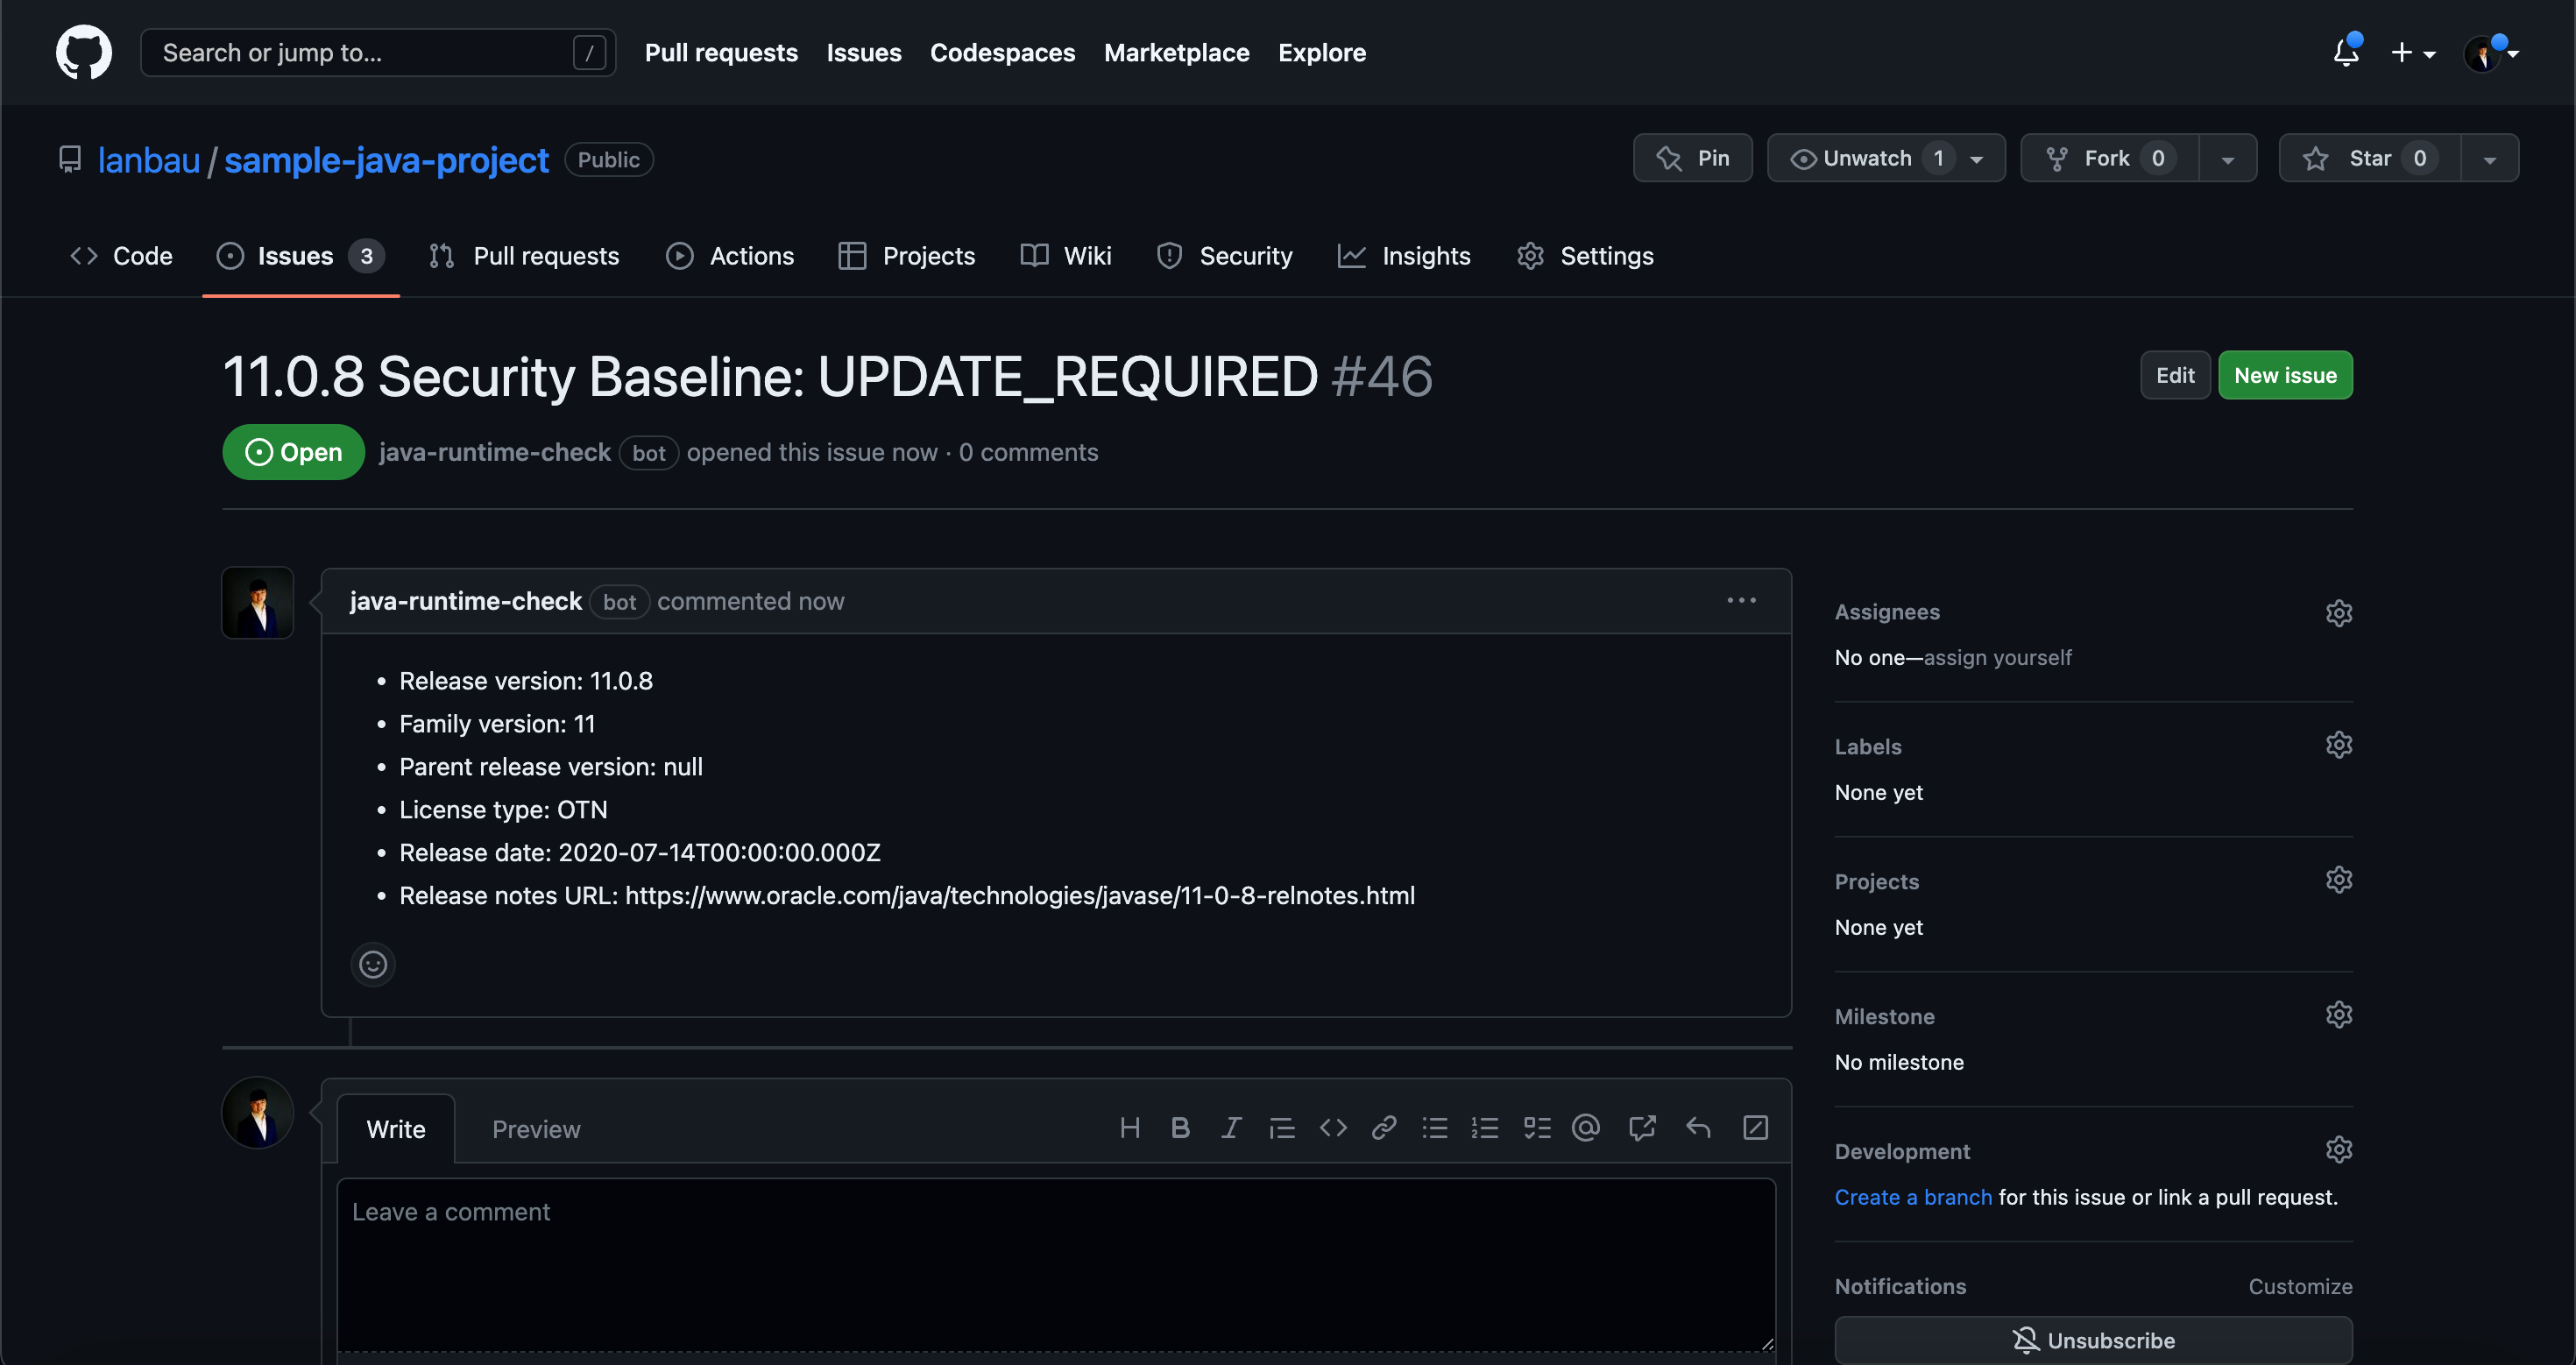Edit Assignees with the gear icon
The width and height of the screenshot is (2576, 1365).
(2338, 612)
